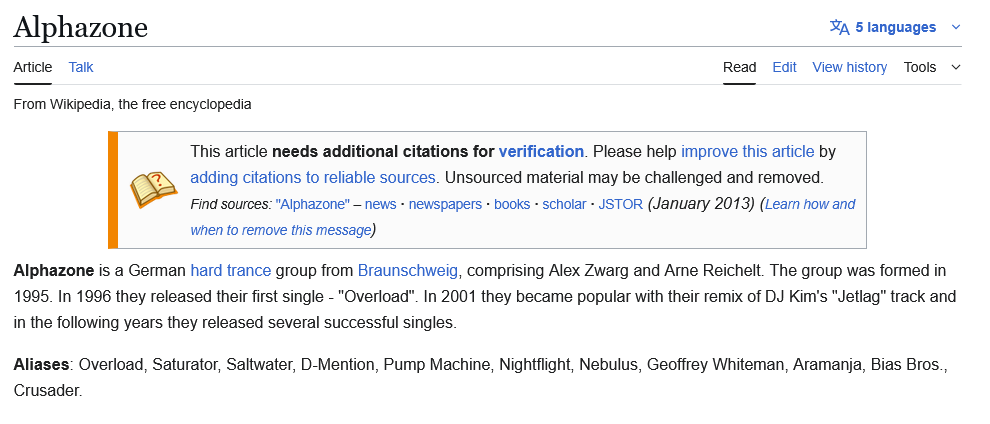Search sources via the news link
Screen dimensions: 990x424
click(380, 204)
